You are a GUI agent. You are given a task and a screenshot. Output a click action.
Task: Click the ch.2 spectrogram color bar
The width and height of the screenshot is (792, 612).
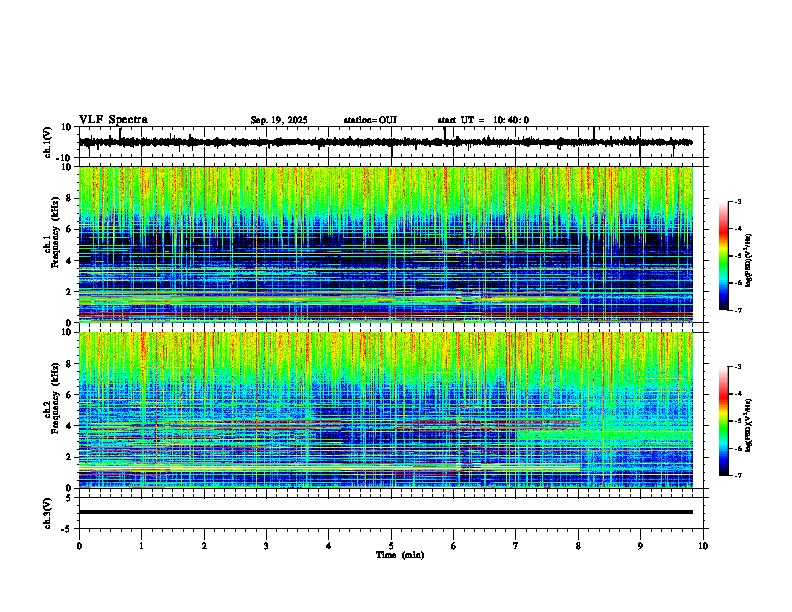[x=724, y=421]
